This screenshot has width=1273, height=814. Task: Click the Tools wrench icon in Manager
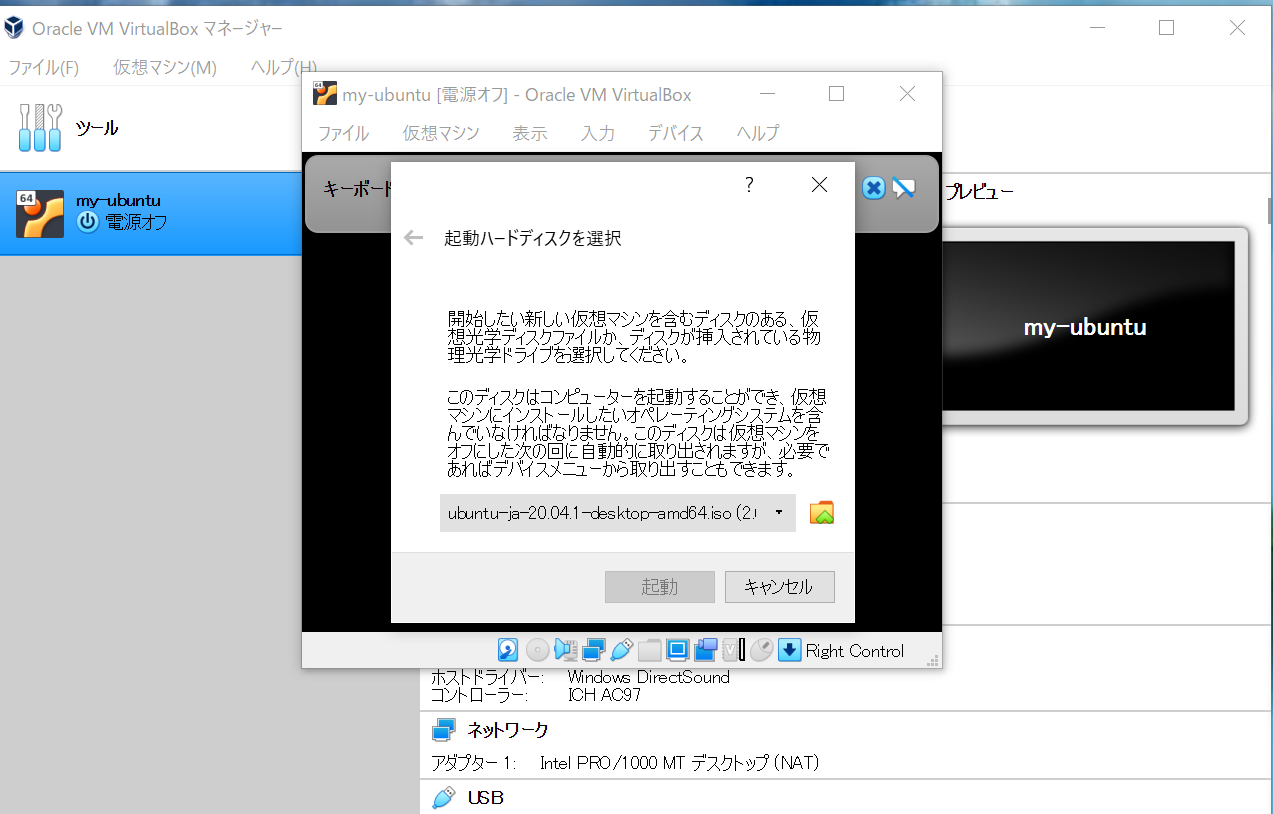coord(40,127)
